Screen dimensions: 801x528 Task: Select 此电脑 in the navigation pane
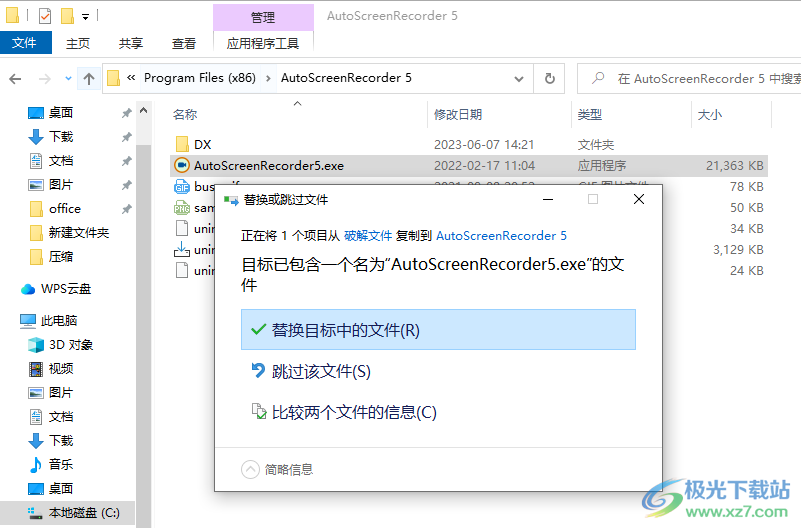point(59,320)
